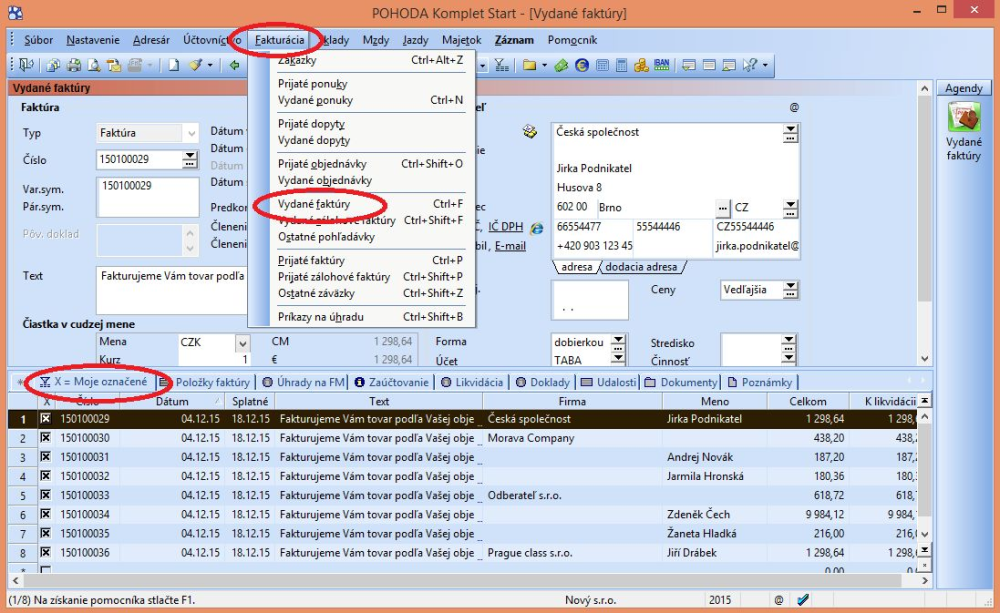
Task: Click the yellow icon left of Česká společnost
Action: (529, 131)
